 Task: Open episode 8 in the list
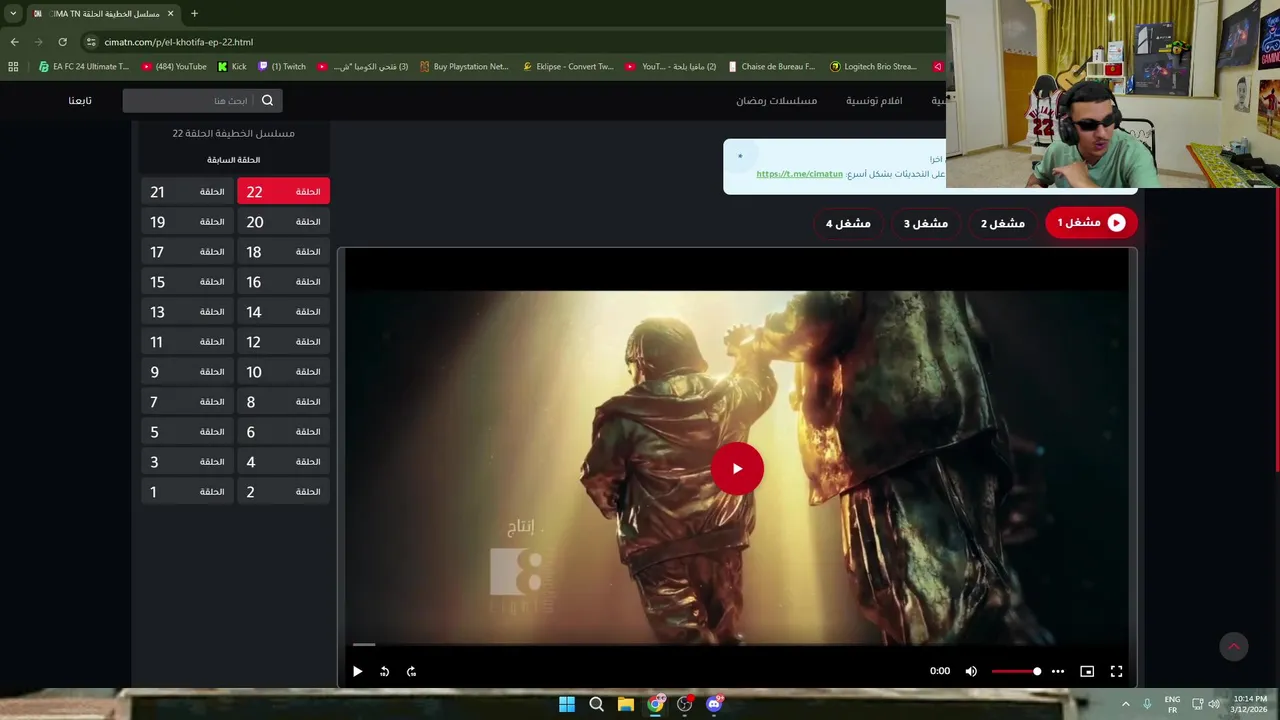(x=283, y=401)
